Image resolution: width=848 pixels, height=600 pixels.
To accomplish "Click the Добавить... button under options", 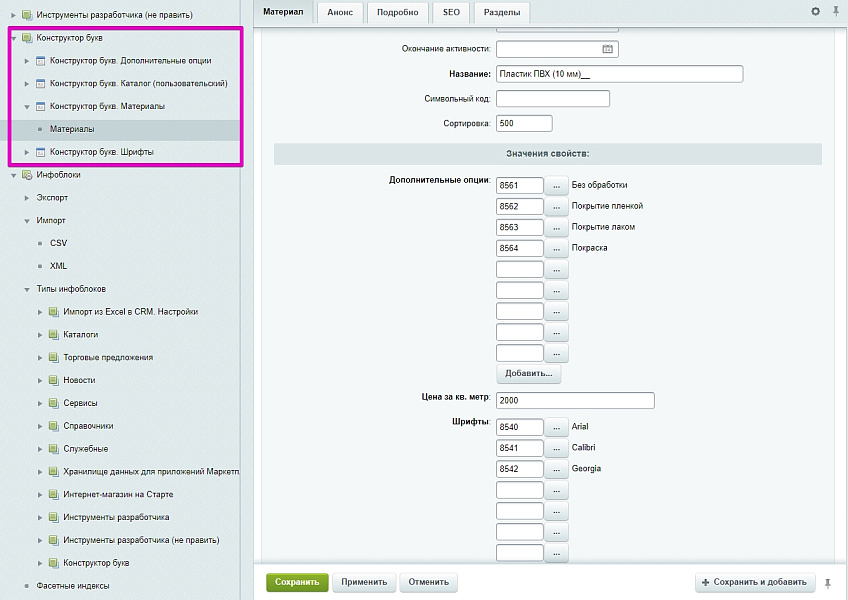I will pyautogui.click(x=528, y=373).
